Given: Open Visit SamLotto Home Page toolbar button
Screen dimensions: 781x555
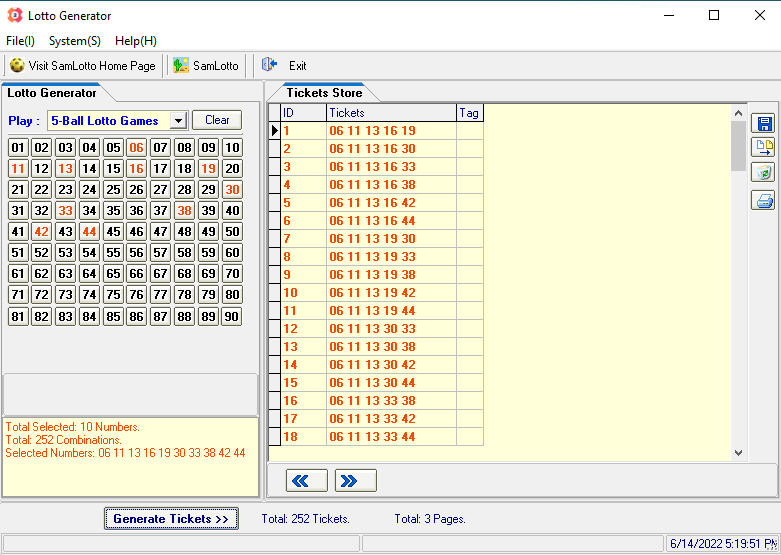Looking at the screenshot, I should point(83,66).
